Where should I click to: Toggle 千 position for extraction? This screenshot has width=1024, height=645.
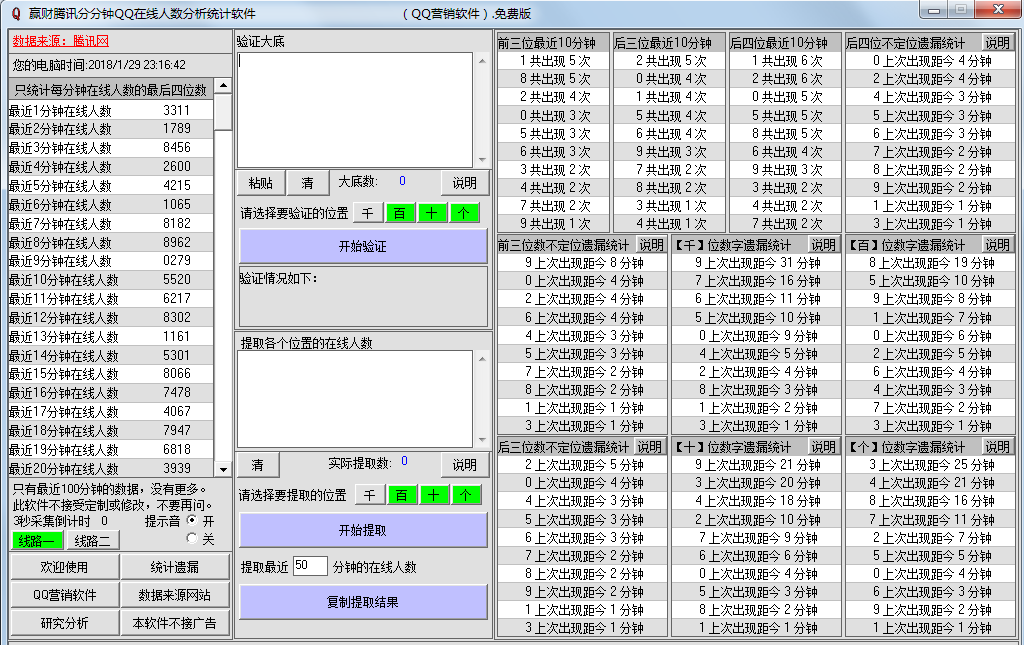370,496
